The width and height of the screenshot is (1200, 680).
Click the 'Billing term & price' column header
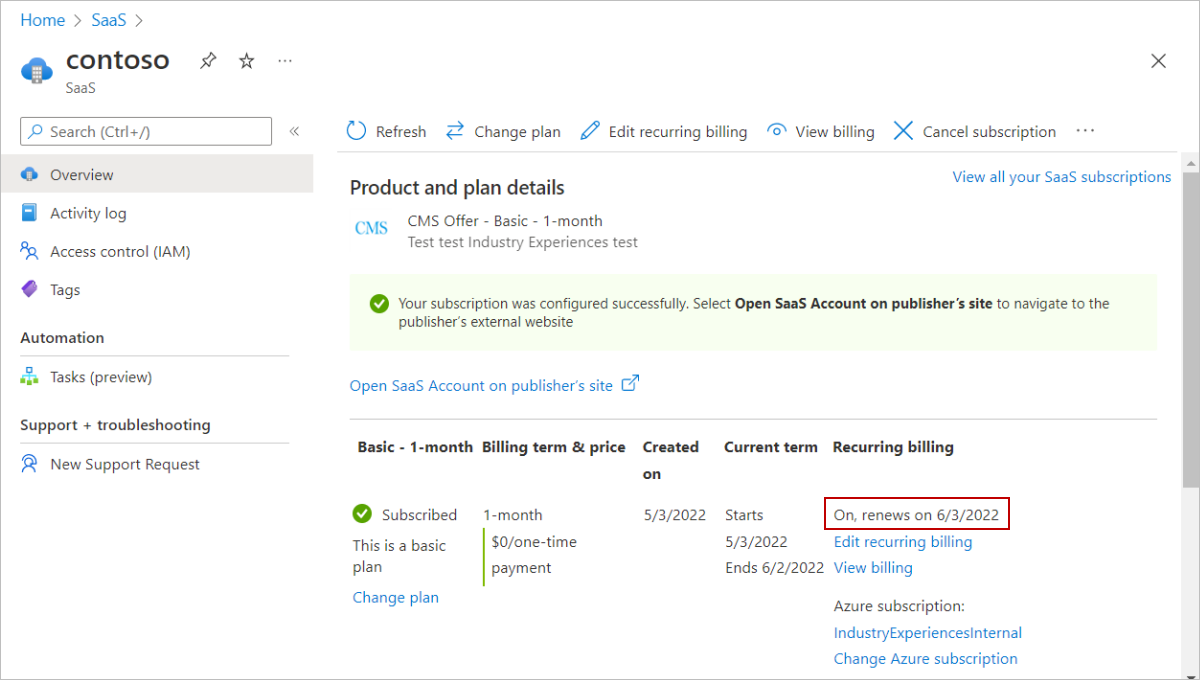click(553, 447)
